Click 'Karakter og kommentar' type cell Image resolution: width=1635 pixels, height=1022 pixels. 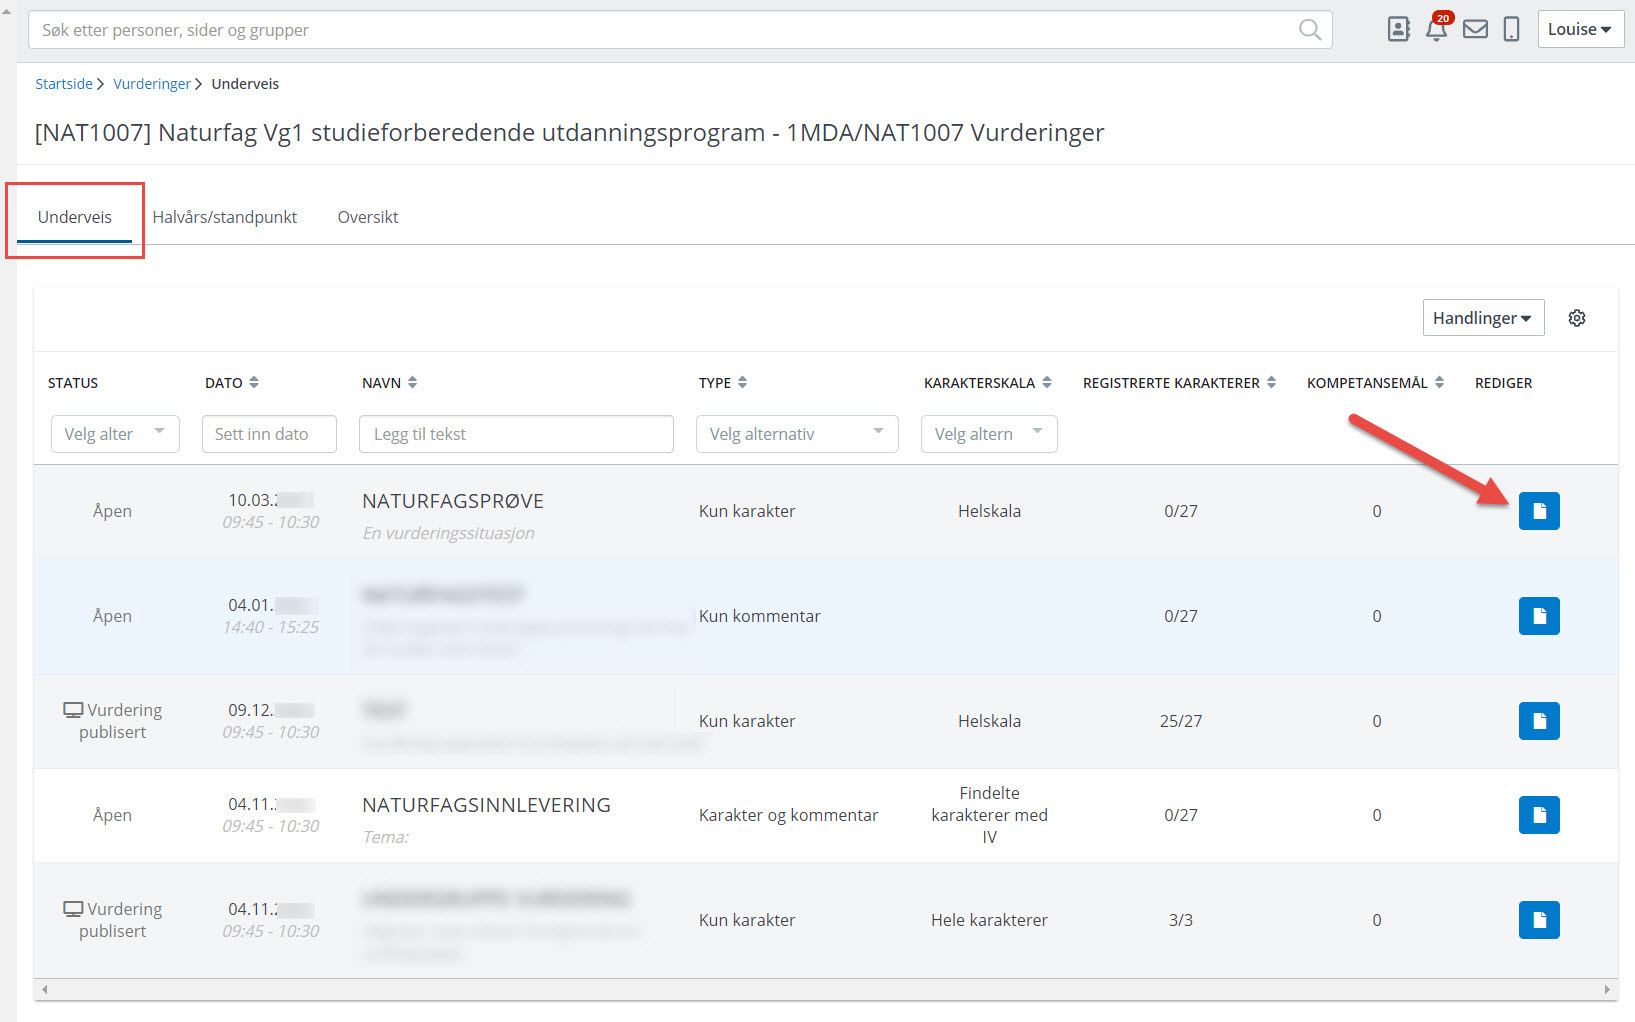point(788,815)
